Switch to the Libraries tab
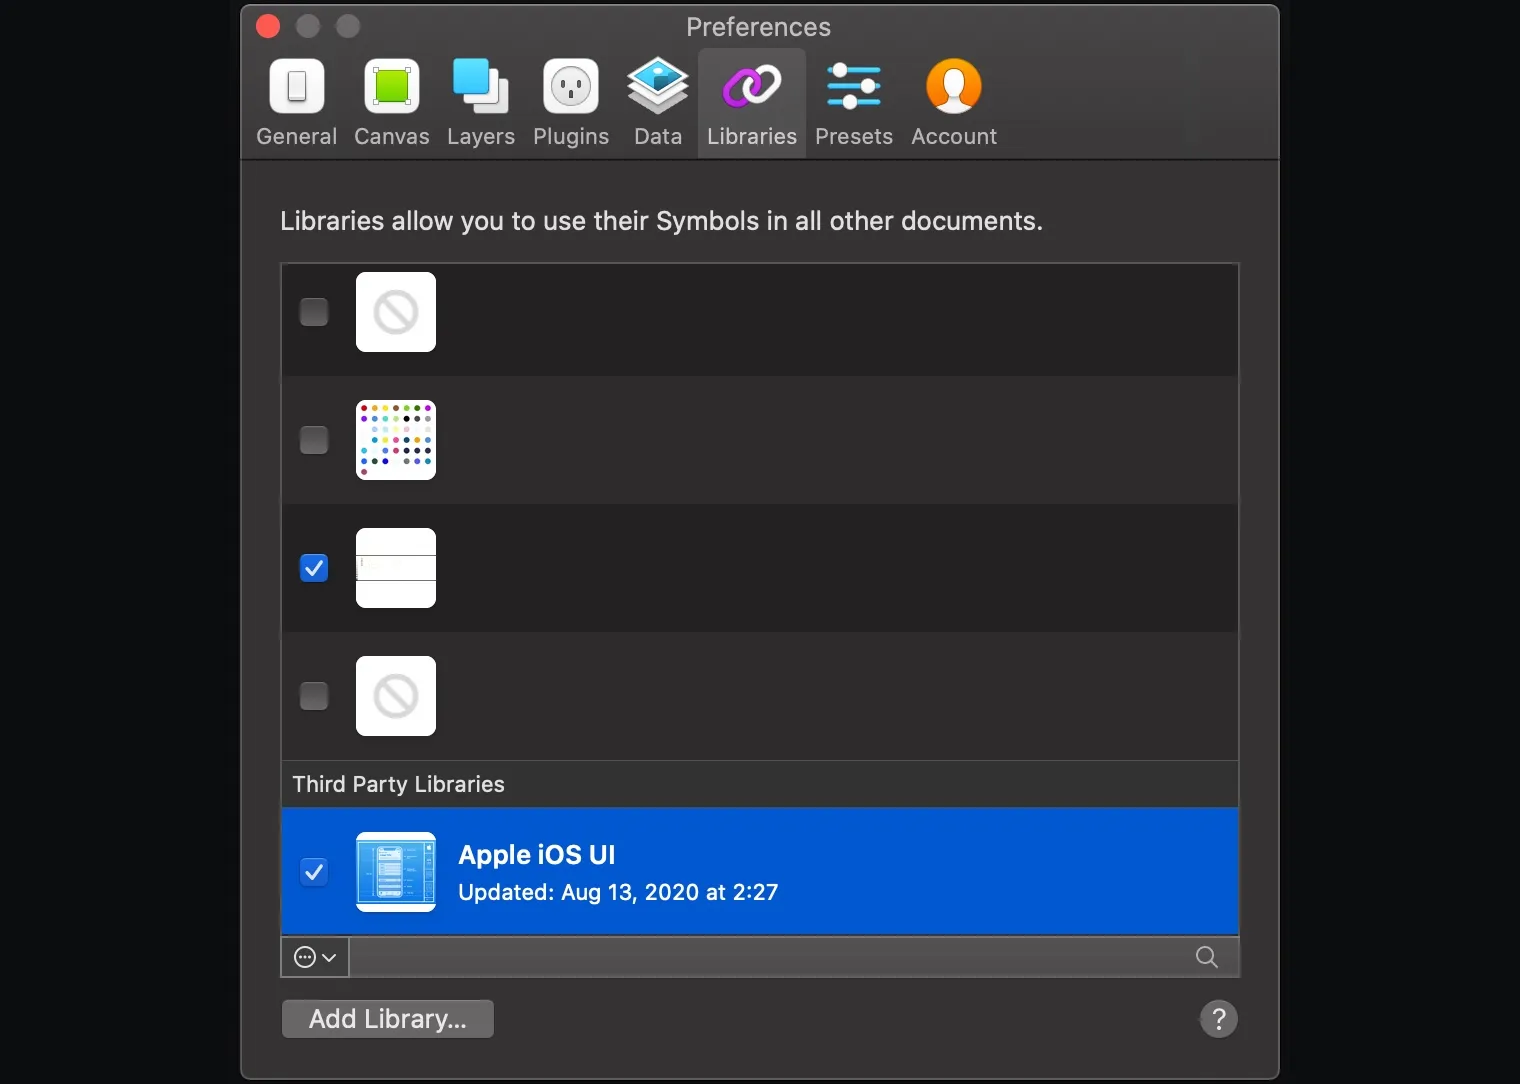1520x1084 pixels. tap(751, 103)
